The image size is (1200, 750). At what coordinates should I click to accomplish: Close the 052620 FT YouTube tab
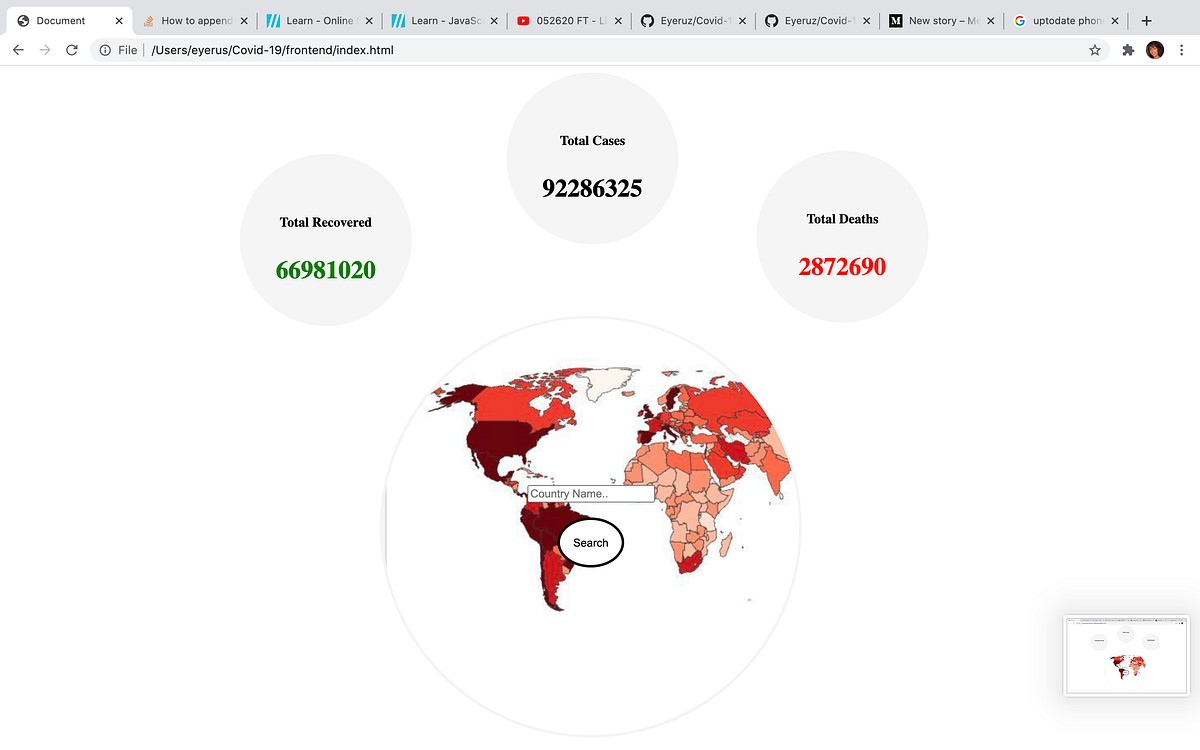618,20
